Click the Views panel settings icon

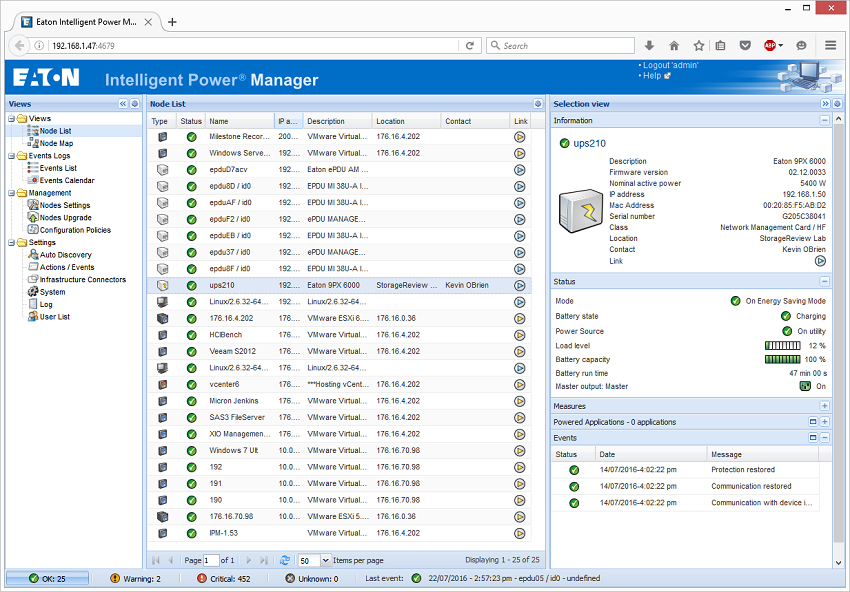click(x=134, y=104)
